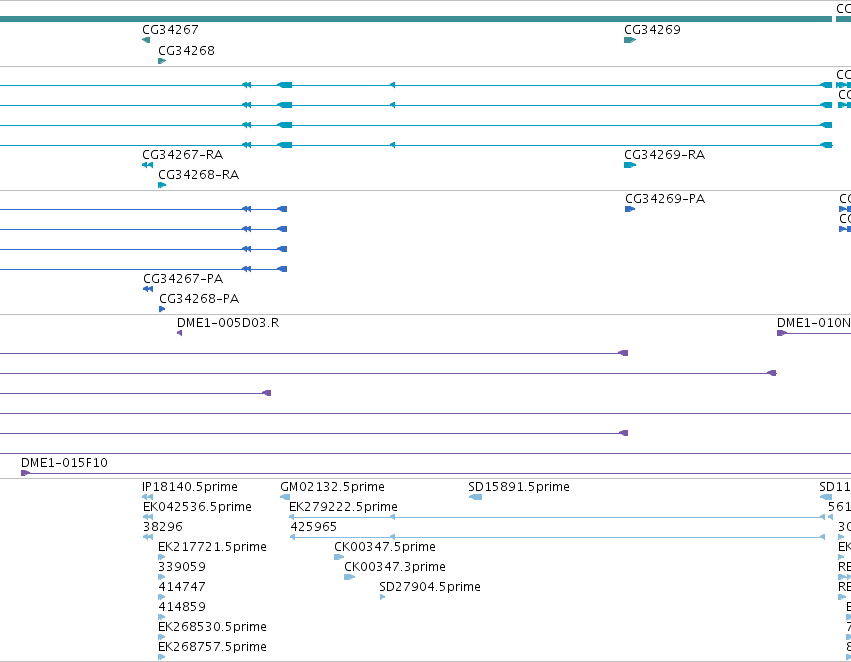This screenshot has height=662, width=851.
Task: Open the SD15891.5prime EST label
Action: pos(519,487)
